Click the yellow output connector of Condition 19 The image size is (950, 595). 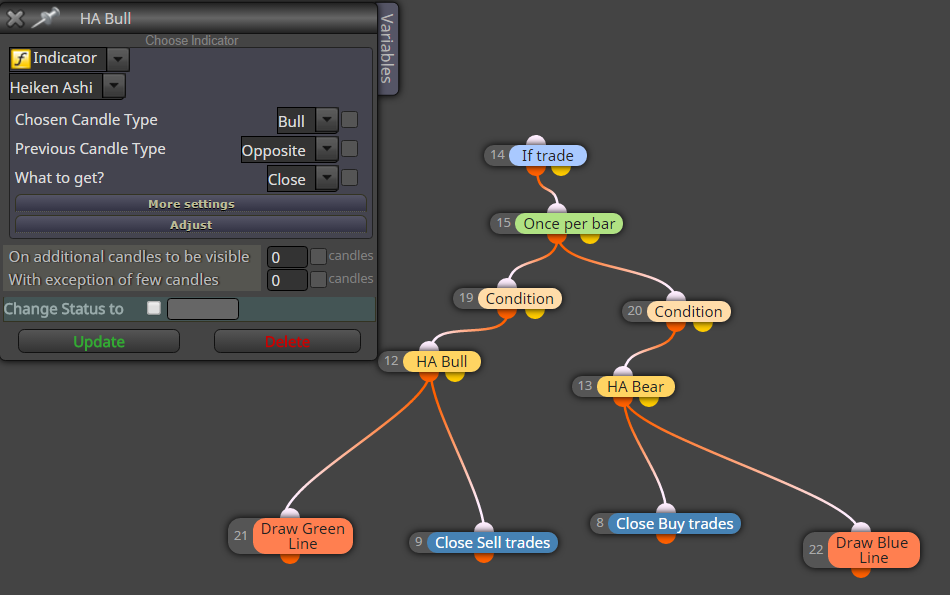point(534,313)
